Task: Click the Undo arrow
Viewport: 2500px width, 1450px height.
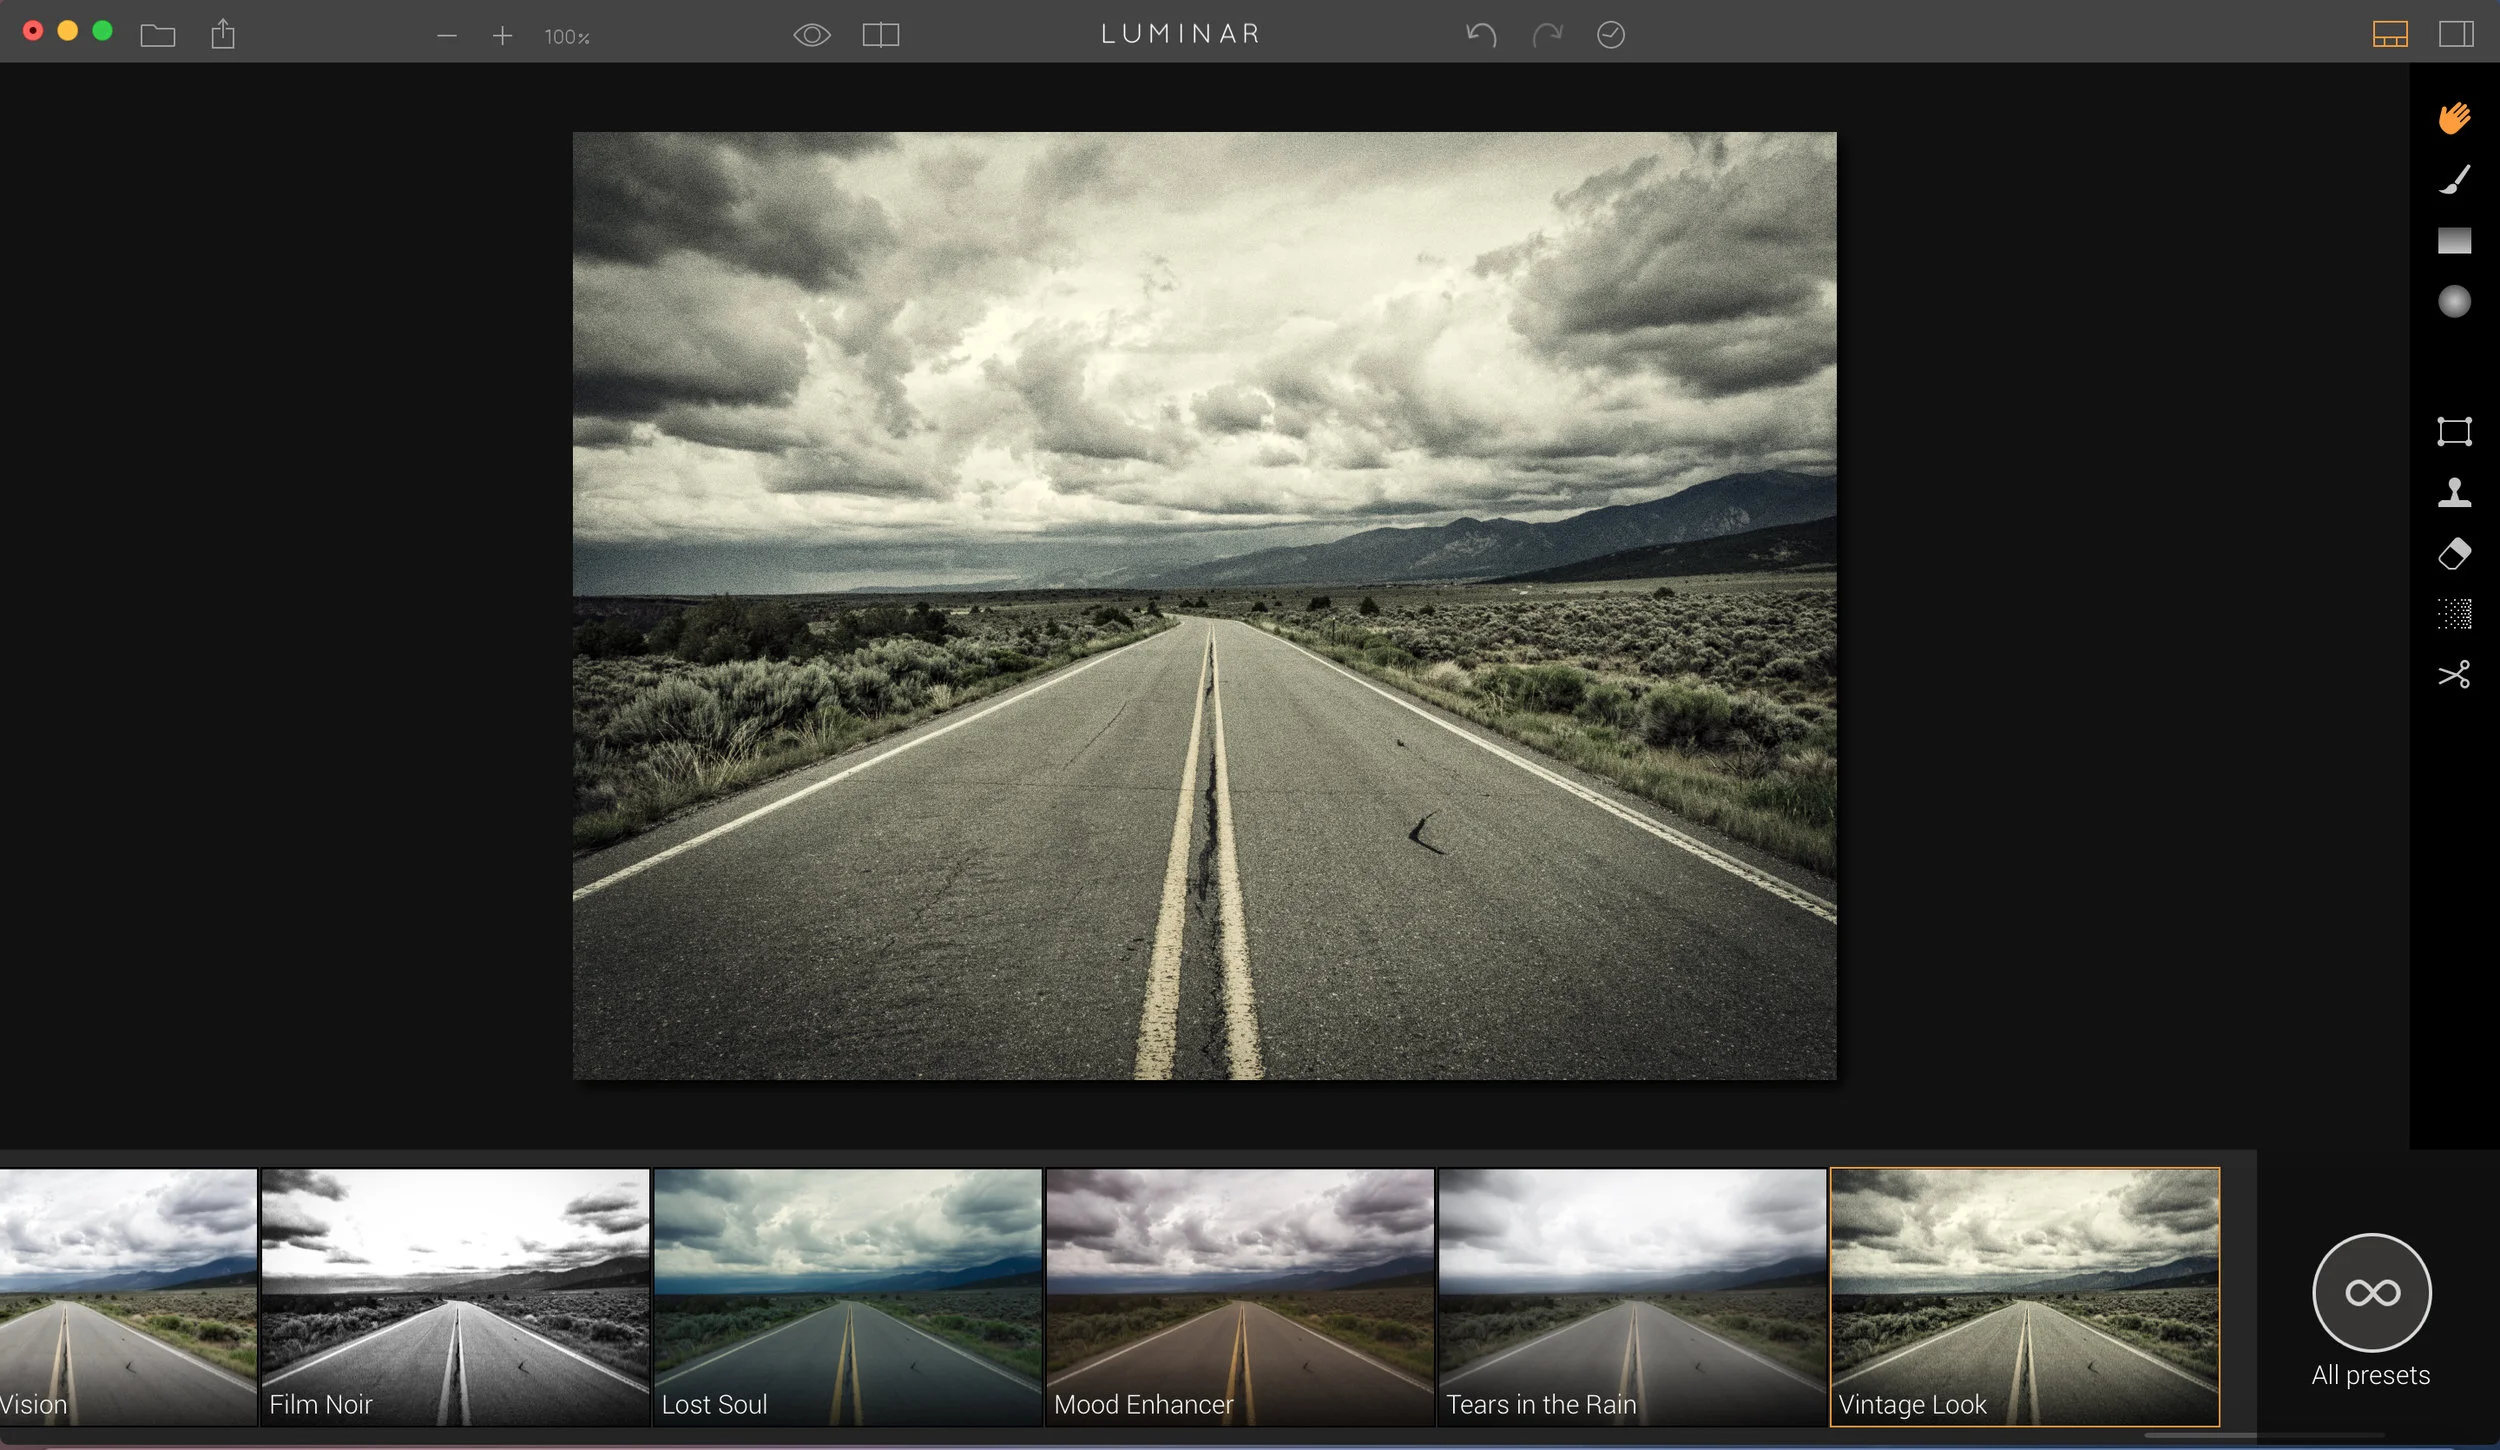Action: (x=1481, y=35)
